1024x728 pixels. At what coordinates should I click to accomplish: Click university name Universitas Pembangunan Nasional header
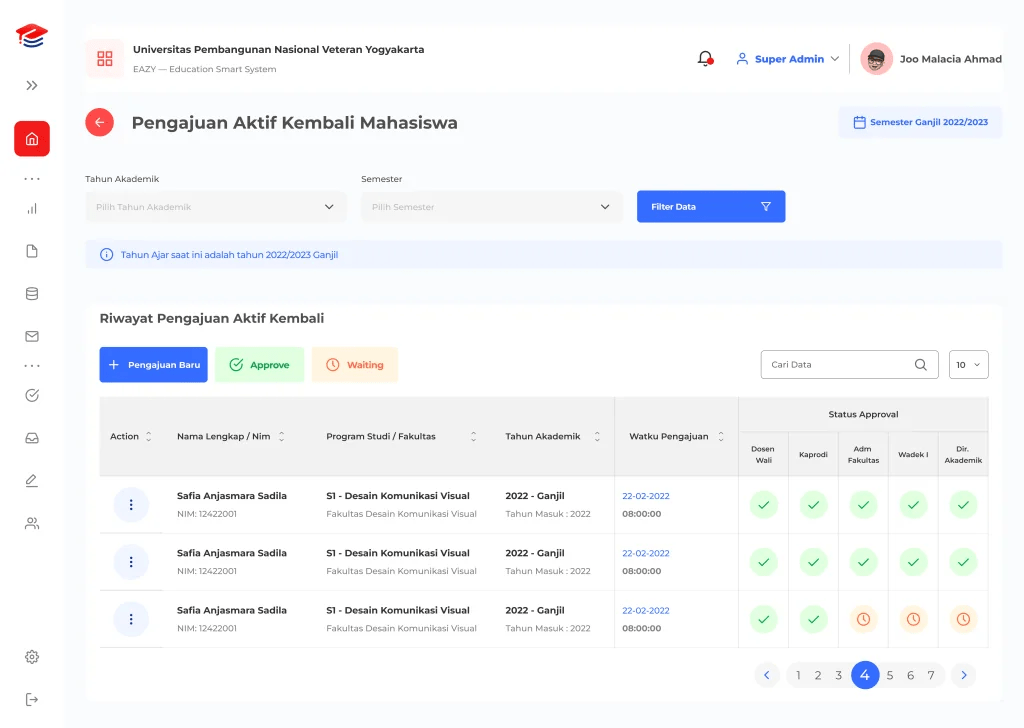pyautogui.click(x=278, y=50)
